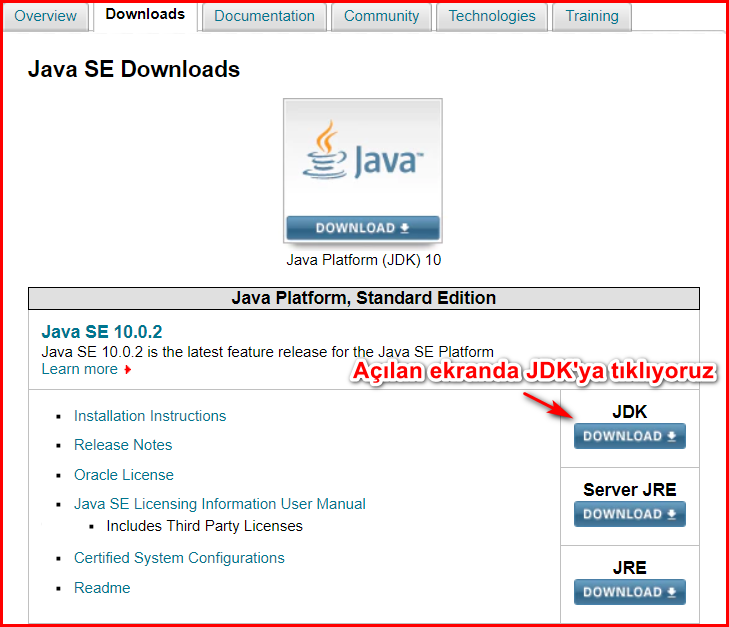This screenshot has width=729, height=627.
Task: Open the Overview tab
Action: tap(46, 16)
